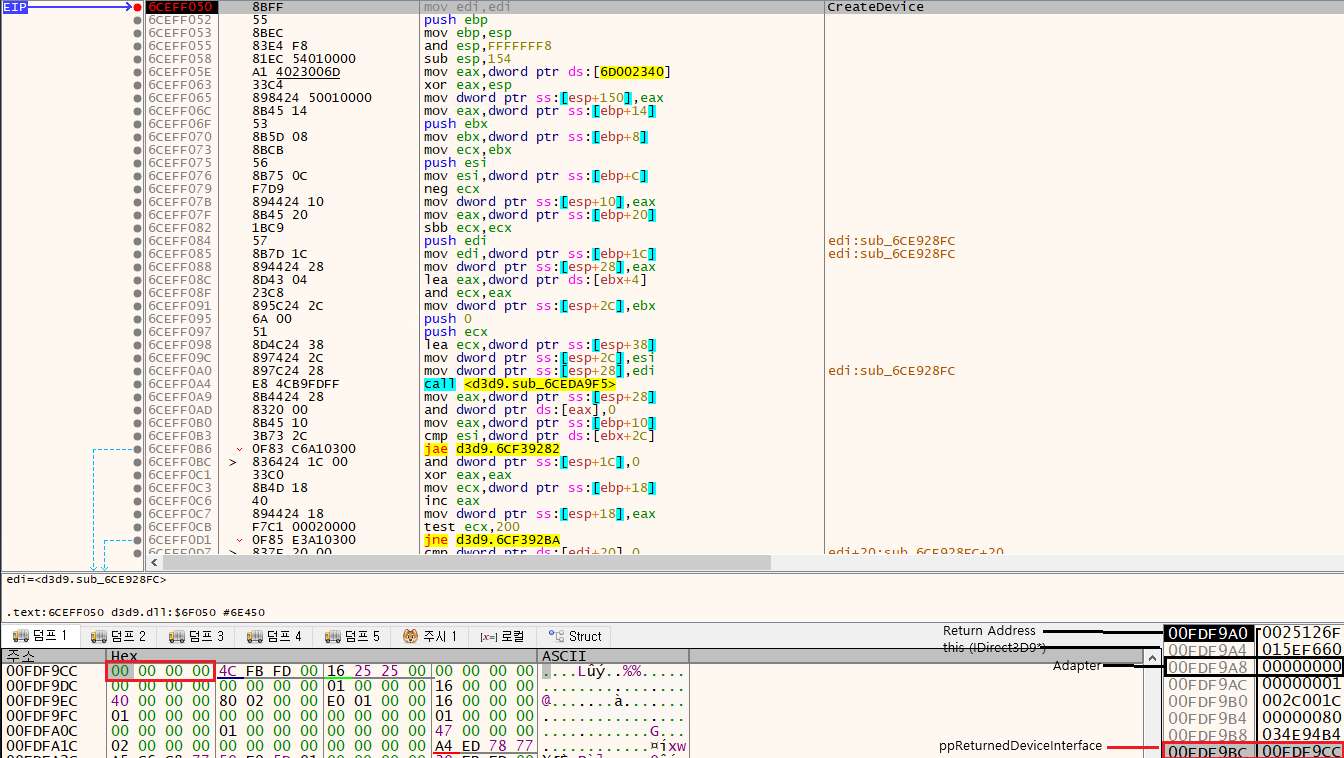The image size is (1344, 758).
Task: Select stack entry at address 00FDF9A0
Action: click(1209, 633)
